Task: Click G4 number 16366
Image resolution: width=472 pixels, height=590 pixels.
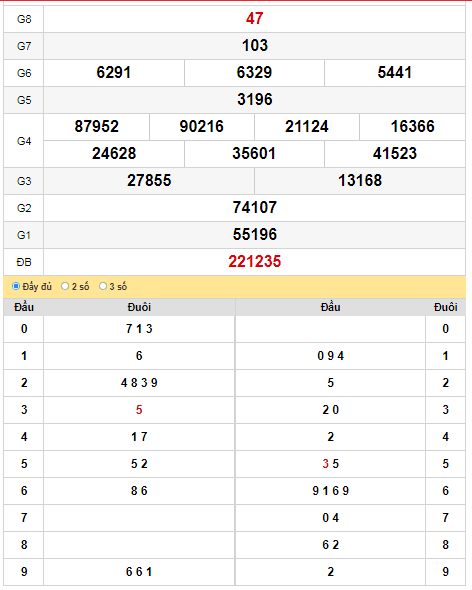Action: (x=412, y=126)
